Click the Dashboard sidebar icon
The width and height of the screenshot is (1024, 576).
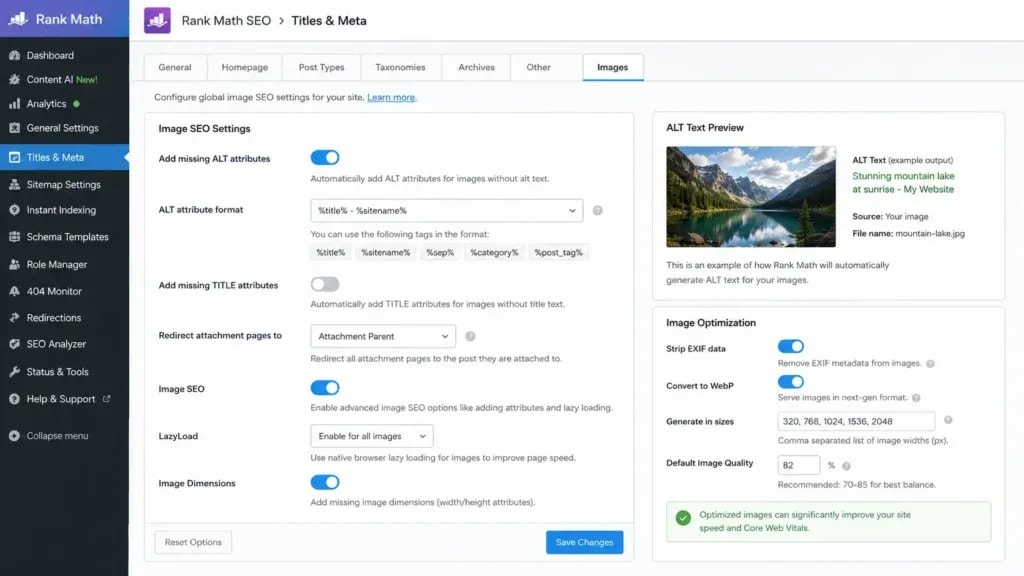[x=14, y=56]
